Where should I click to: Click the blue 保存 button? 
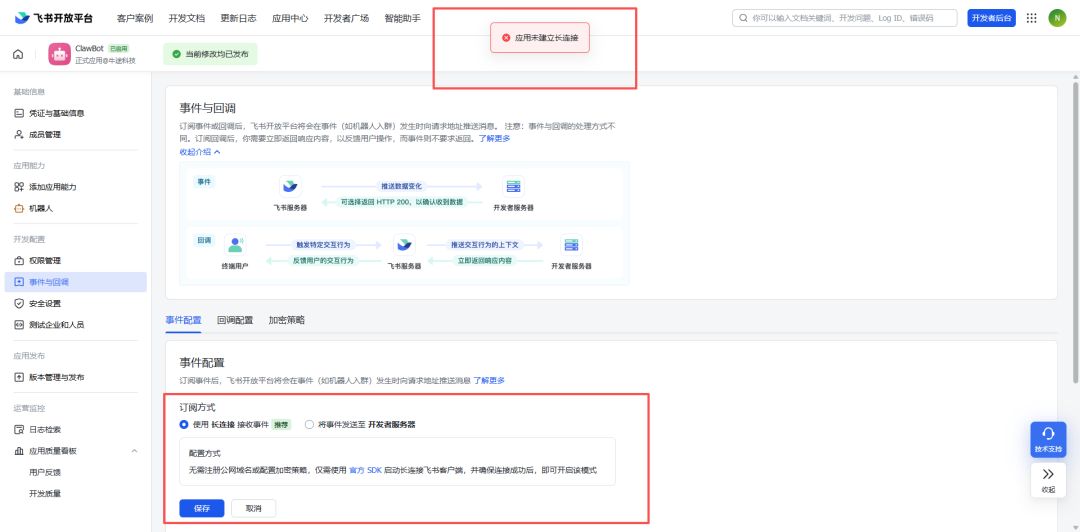coord(202,509)
